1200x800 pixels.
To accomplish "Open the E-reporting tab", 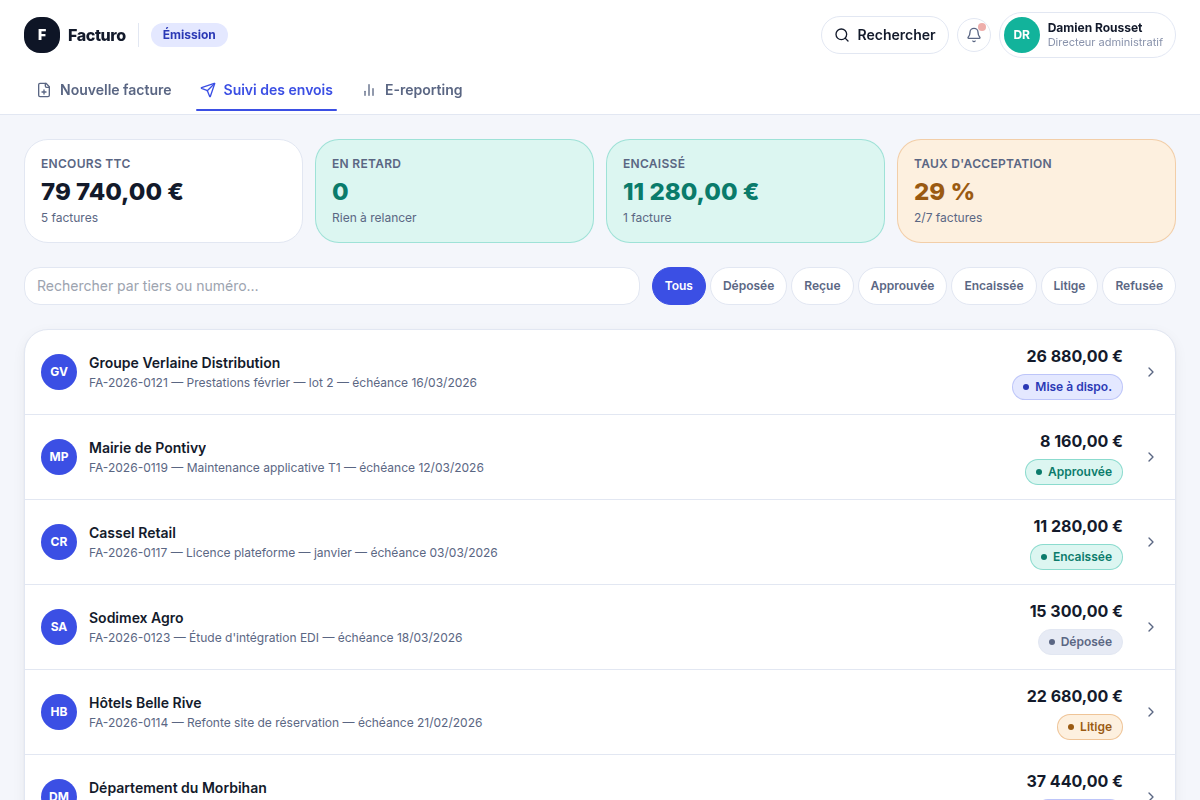I will click(412, 90).
